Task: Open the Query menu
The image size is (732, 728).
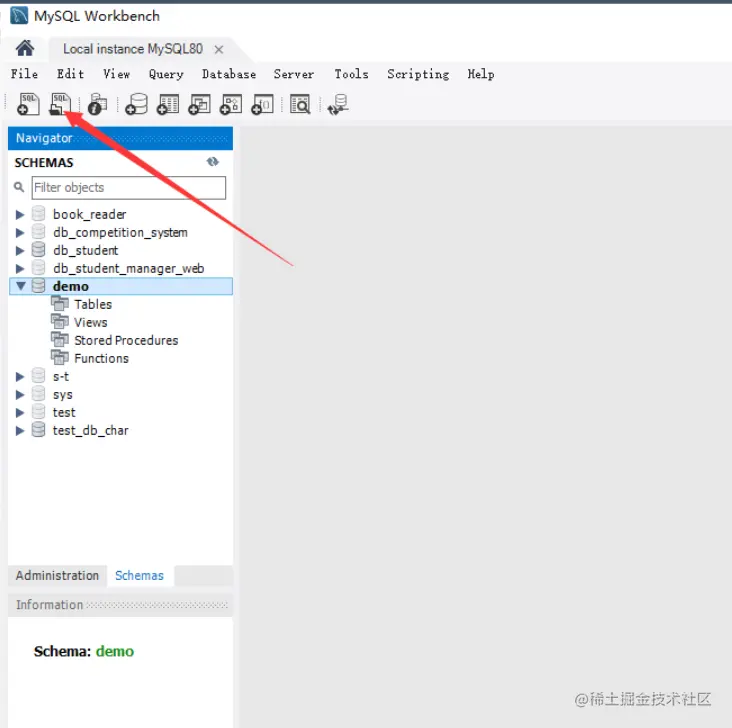Action: pos(166,74)
